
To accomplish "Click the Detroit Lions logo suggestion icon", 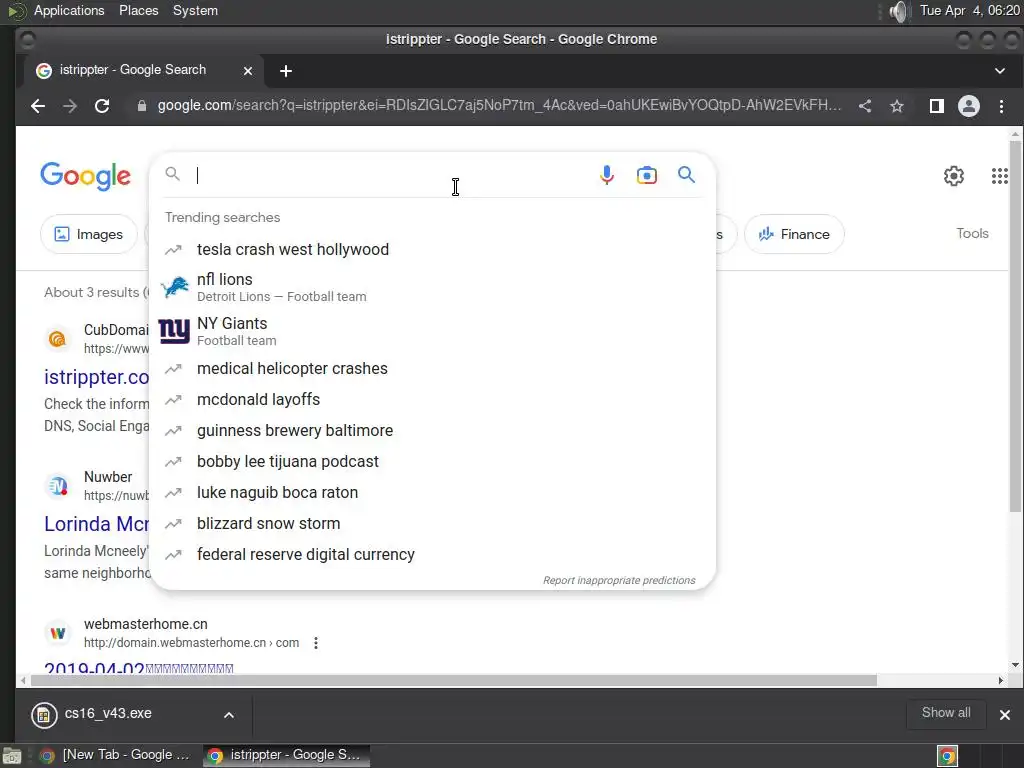I will click(x=174, y=287).
